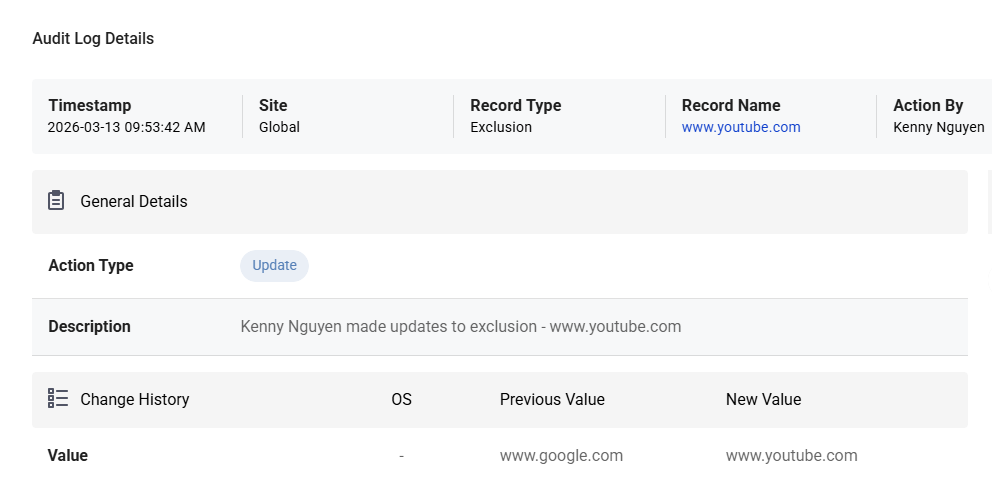Click the Update action type badge
This screenshot has height=479, width=992.
pos(274,265)
